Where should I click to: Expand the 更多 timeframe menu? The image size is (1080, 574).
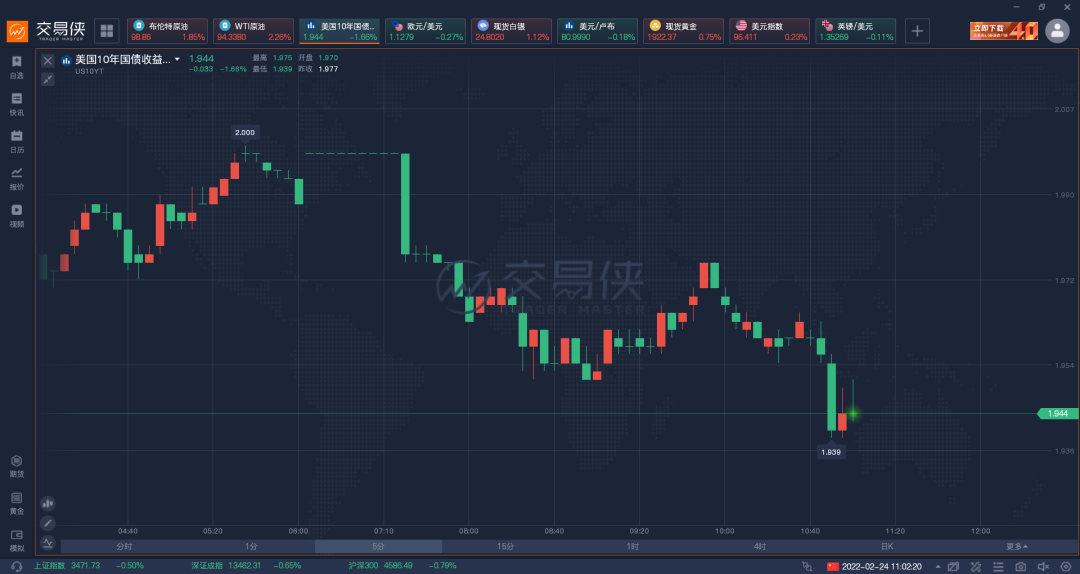click(1017, 546)
